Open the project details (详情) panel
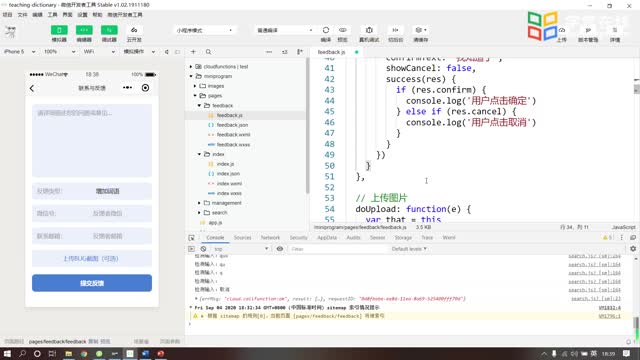 pyautogui.click(x=615, y=31)
